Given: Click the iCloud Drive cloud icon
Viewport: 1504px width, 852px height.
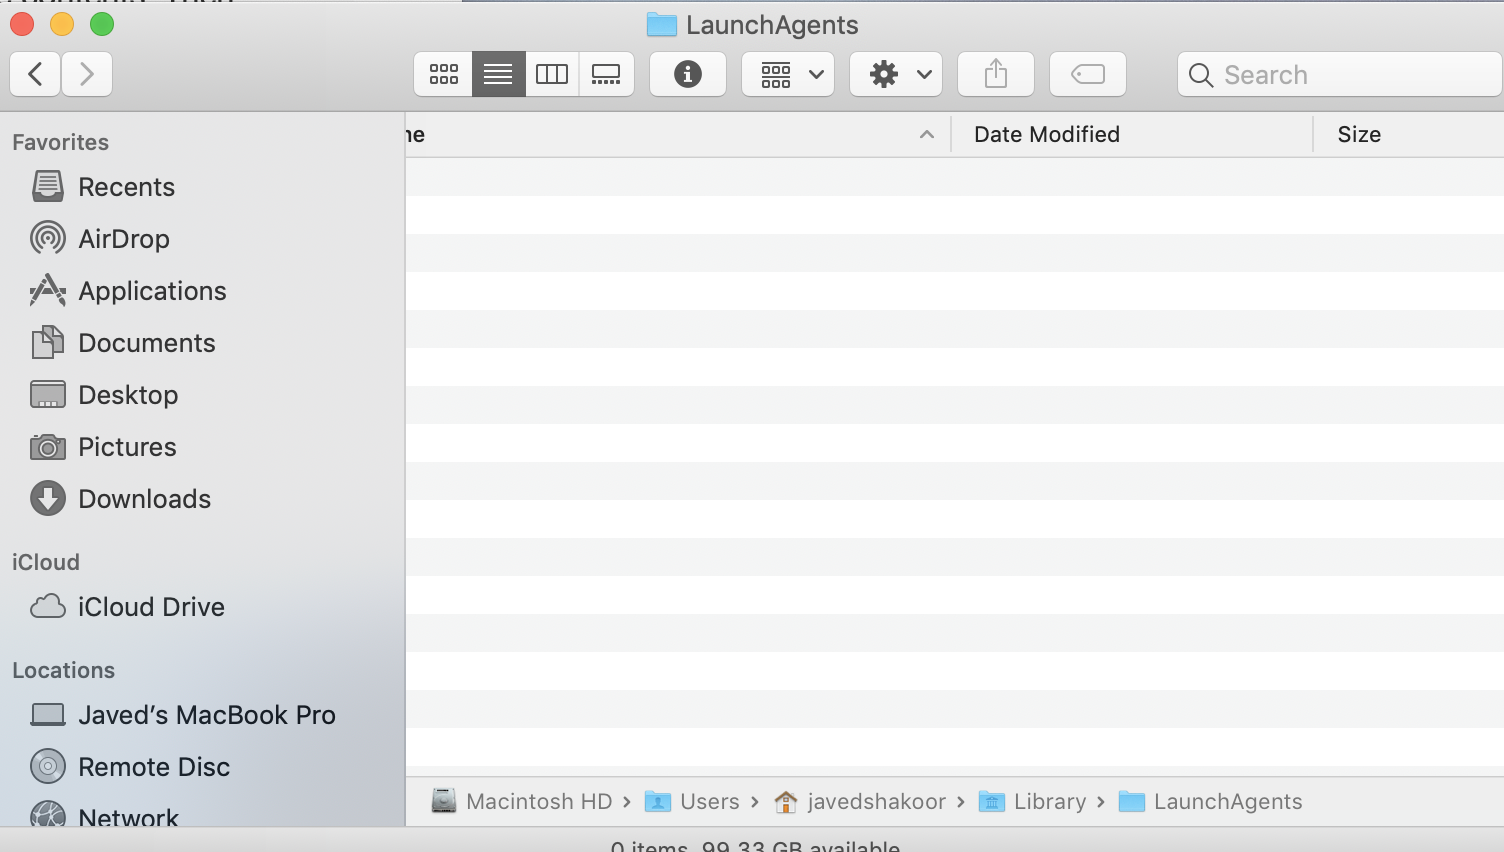Looking at the screenshot, I should [x=48, y=606].
